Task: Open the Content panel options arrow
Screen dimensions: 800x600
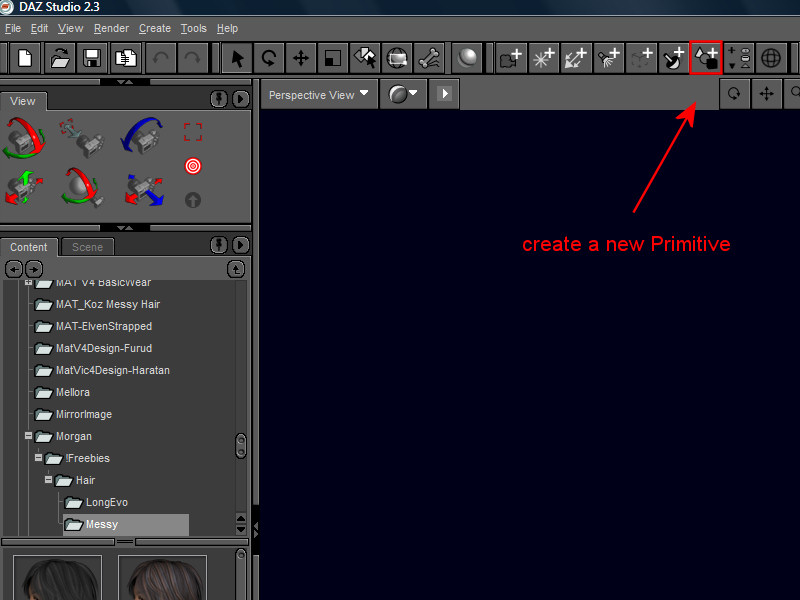Action: pyautogui.click(x=241, y=245)
